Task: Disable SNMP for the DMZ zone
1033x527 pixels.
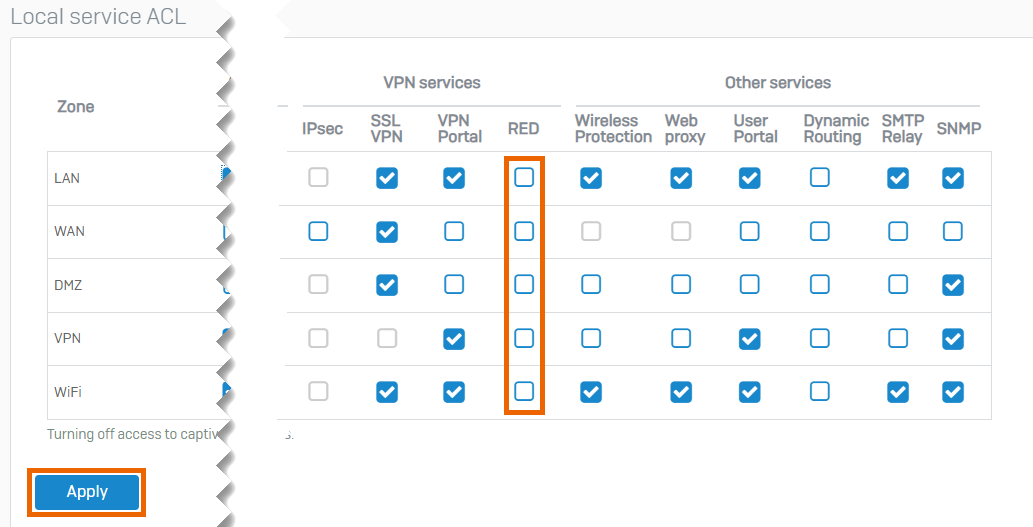Action: click(x=953, y=285)
